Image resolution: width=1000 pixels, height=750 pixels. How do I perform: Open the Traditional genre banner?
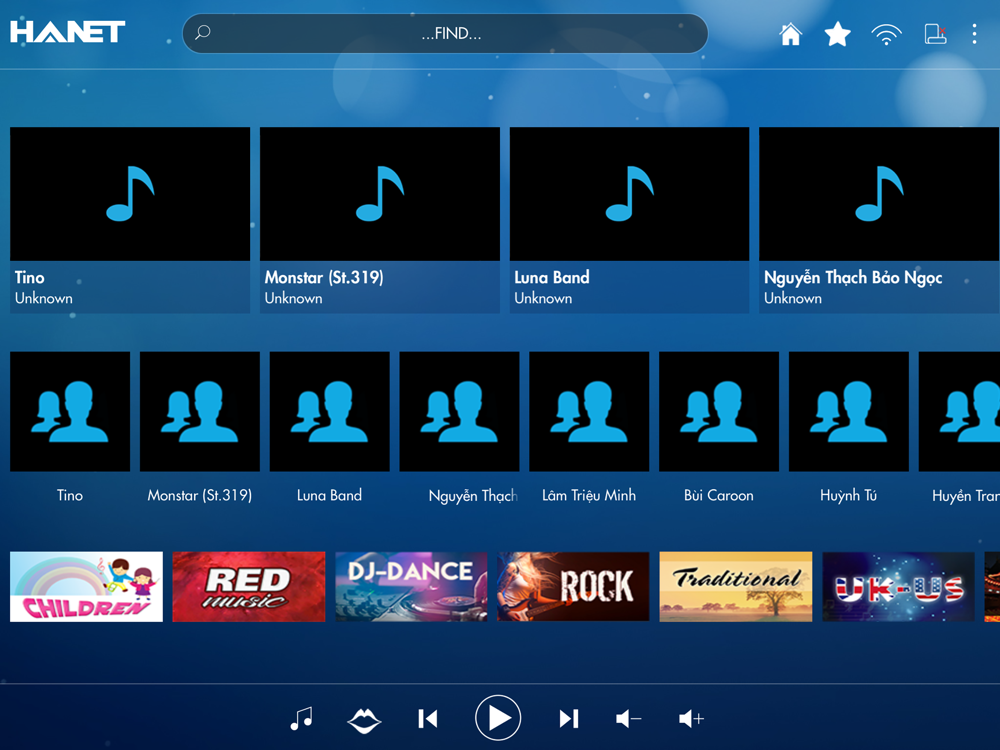[736, 587]
